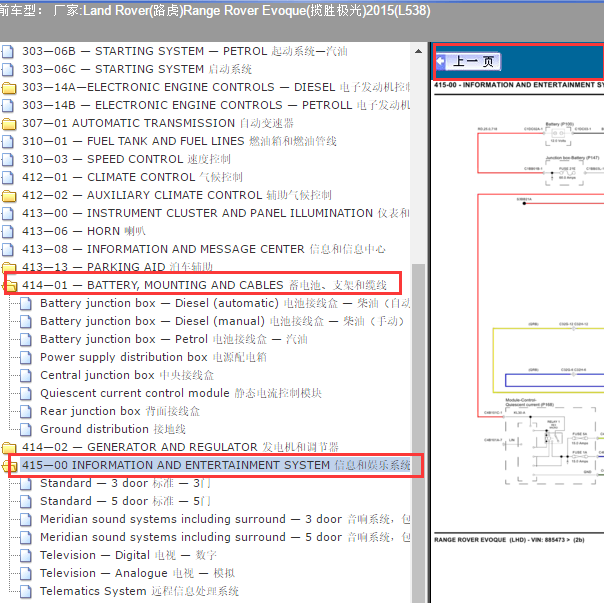Click document icon beside 310—01 Fuel Tank

coord(8,141)
